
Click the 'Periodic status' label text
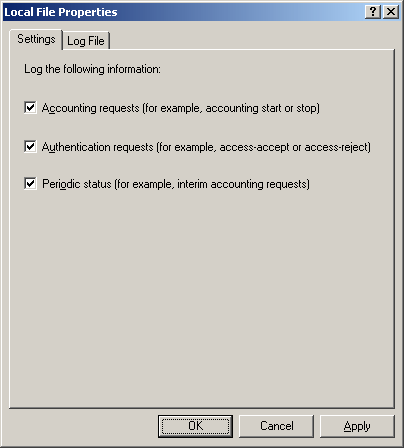click(x=76, y=184)
